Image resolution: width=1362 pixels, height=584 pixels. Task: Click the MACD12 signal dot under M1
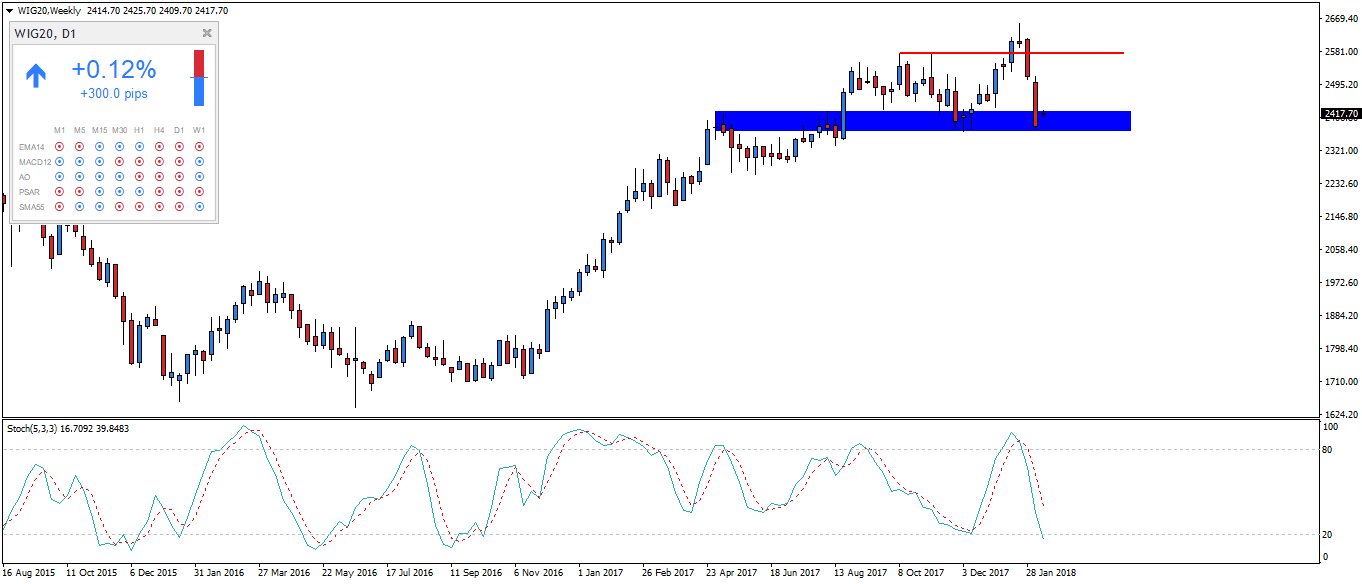(59, 161)
